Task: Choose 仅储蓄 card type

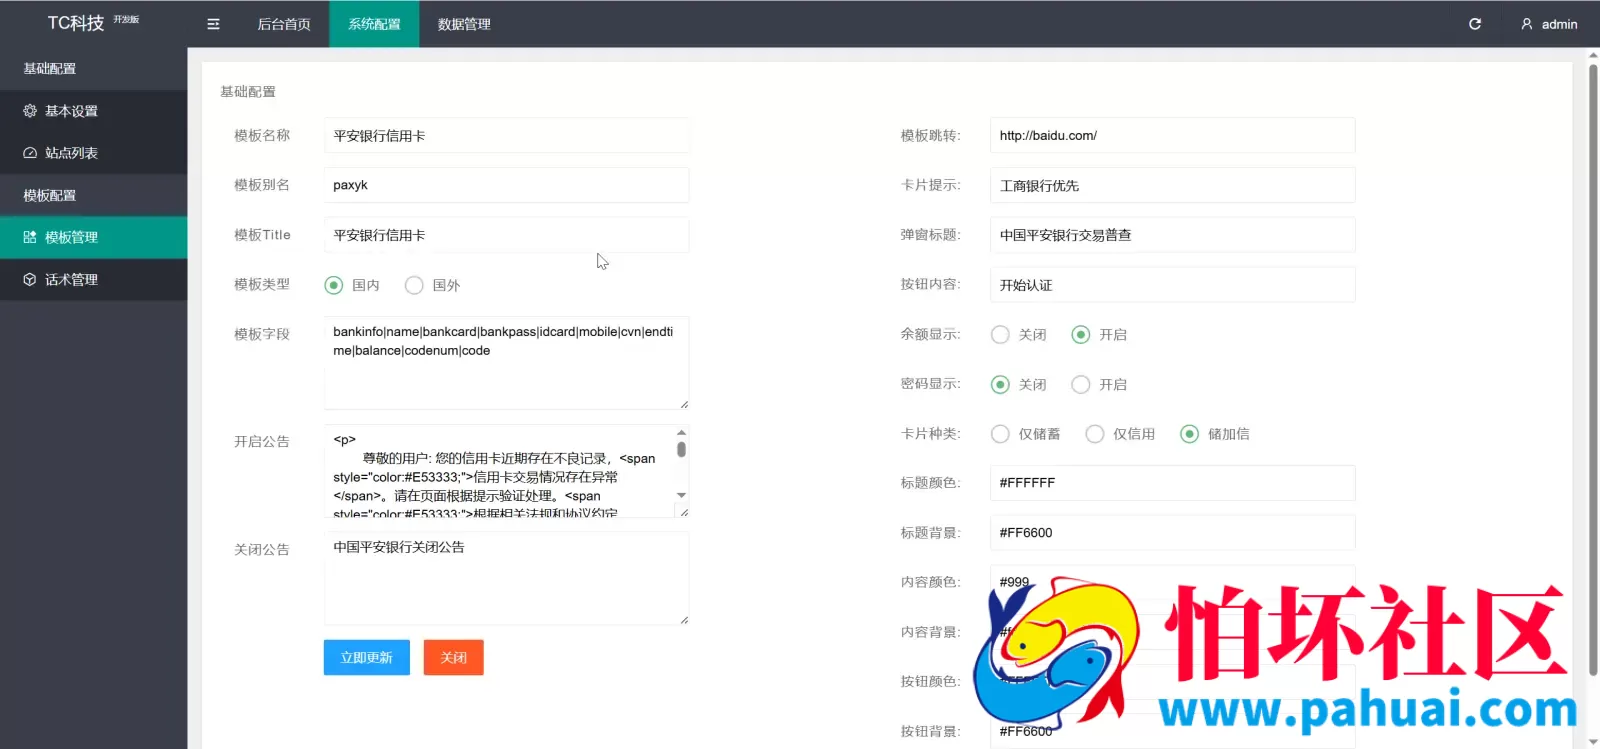Action: [x=1000, y=434]
